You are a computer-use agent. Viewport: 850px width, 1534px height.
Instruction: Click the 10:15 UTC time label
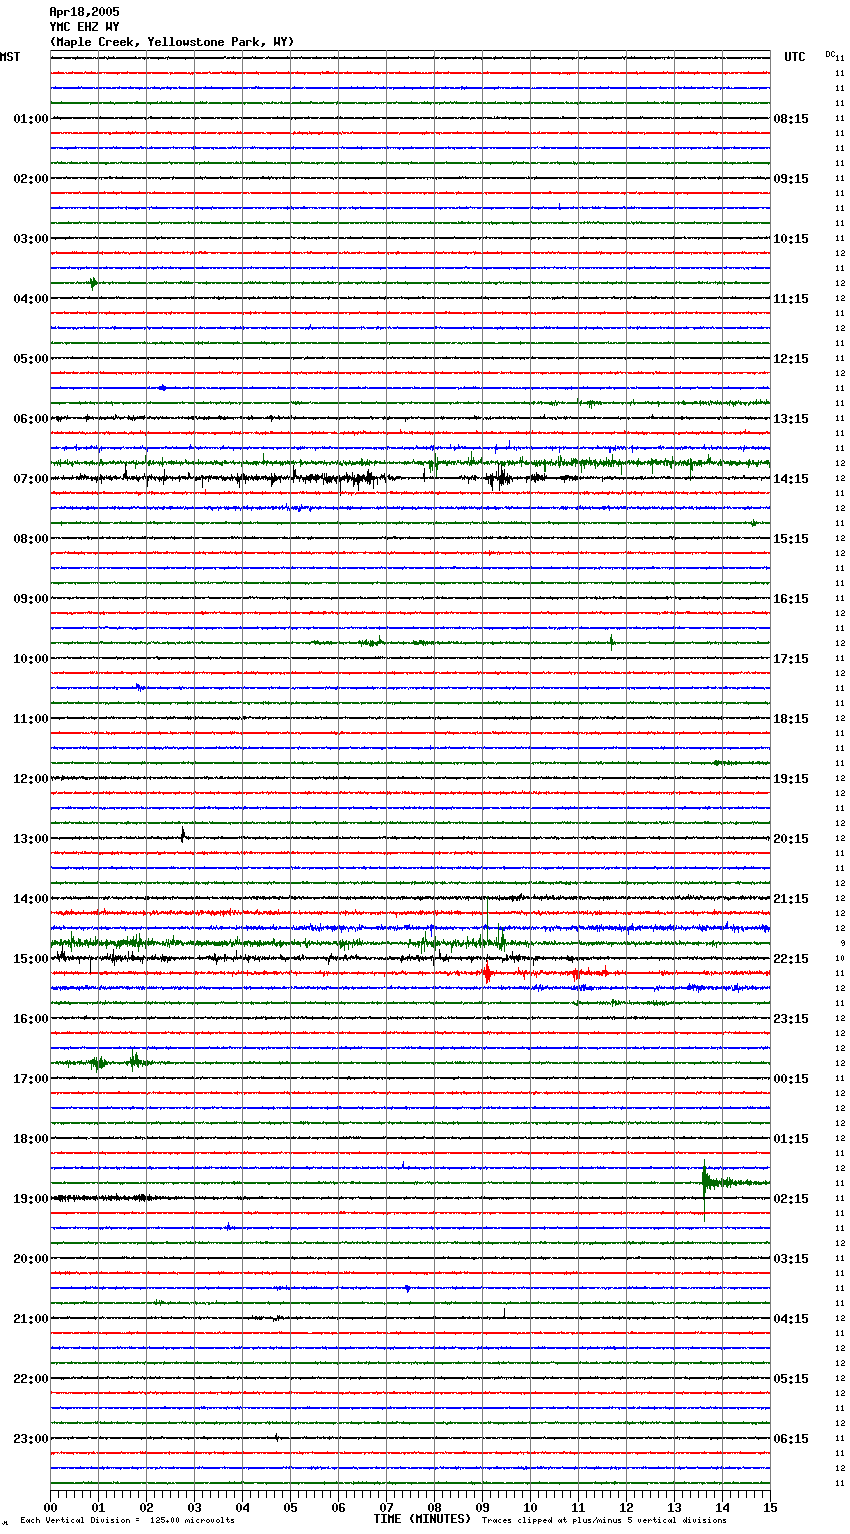pyautogui.click(x=791, y=239)
